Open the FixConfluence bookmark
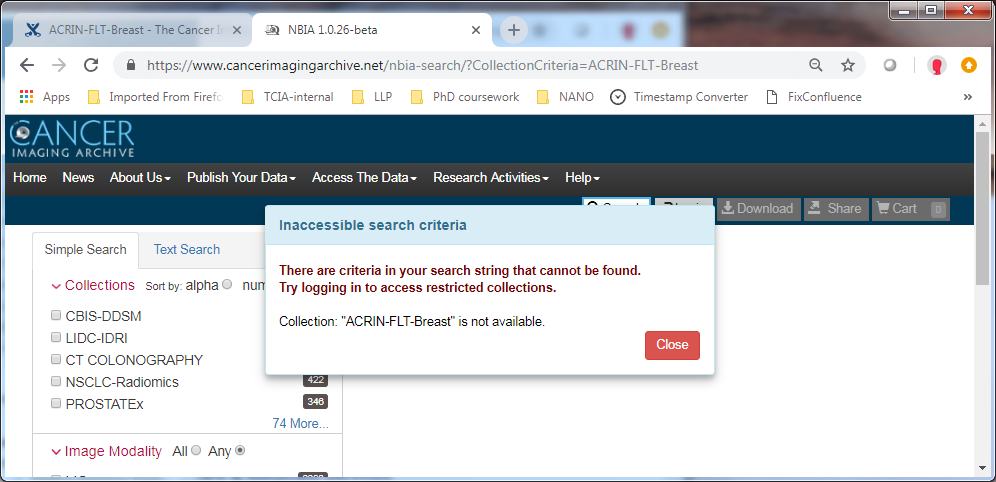Viewport: 996px width, 482px height. click(x=814, y=97)
